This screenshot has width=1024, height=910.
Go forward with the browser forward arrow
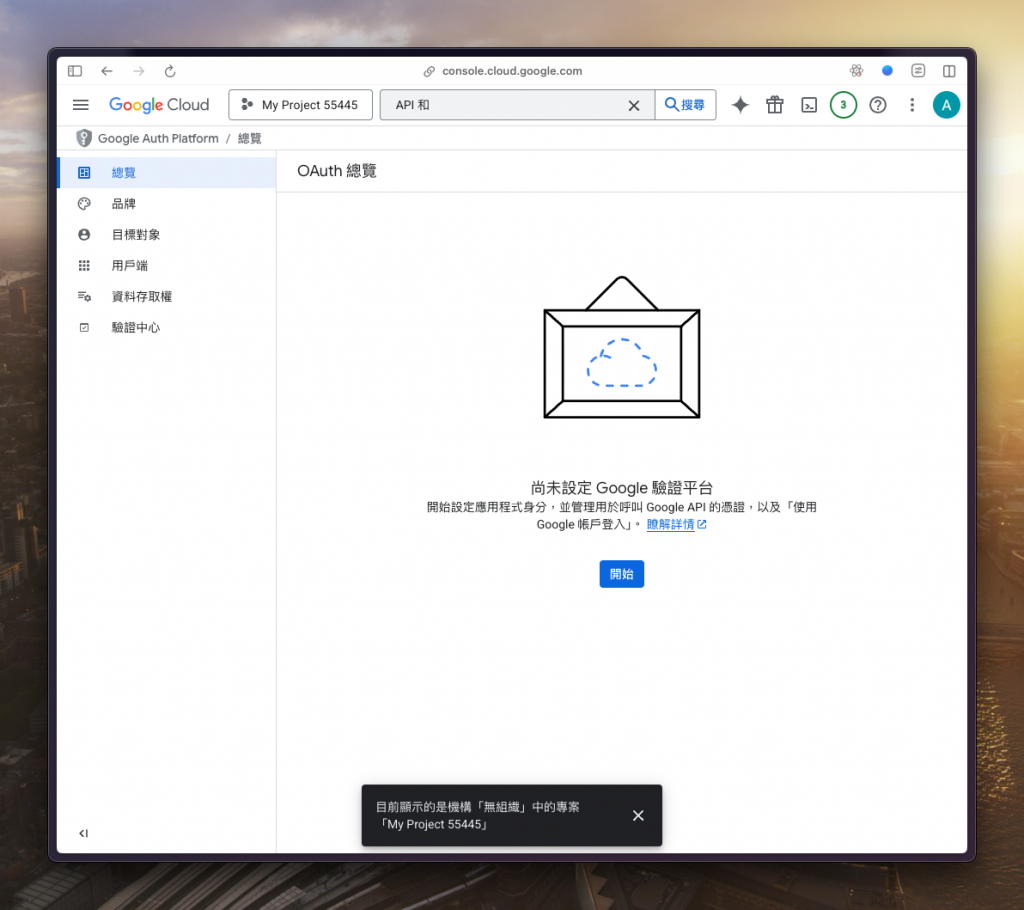pyautogui.click(x=138, y=71)
